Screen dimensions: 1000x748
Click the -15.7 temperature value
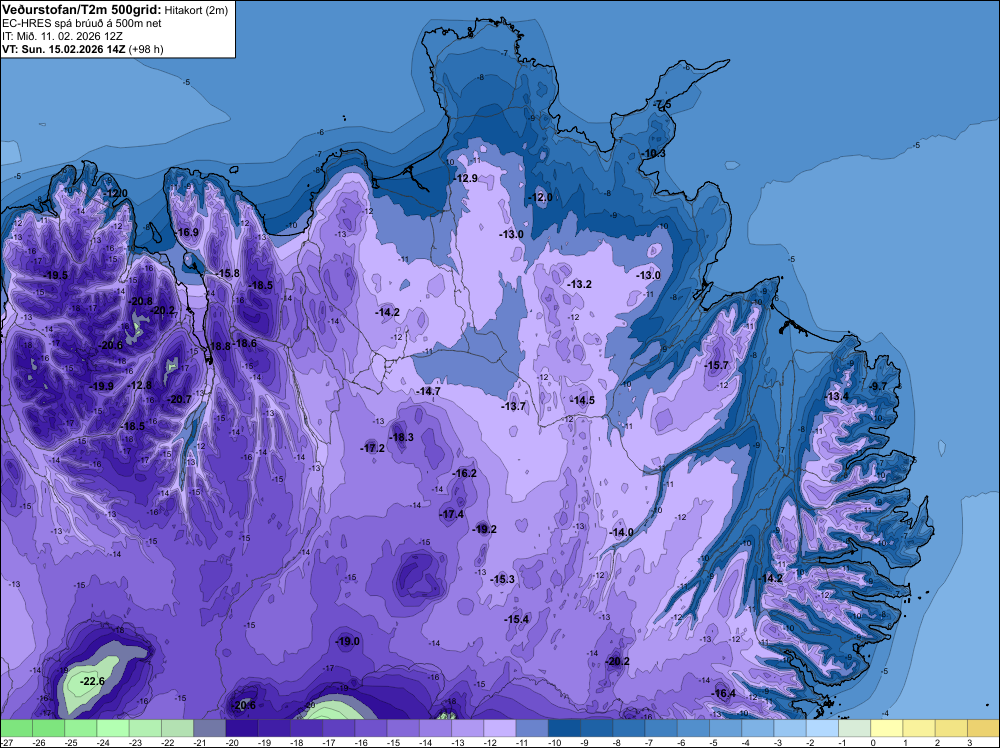coord(716,365)
